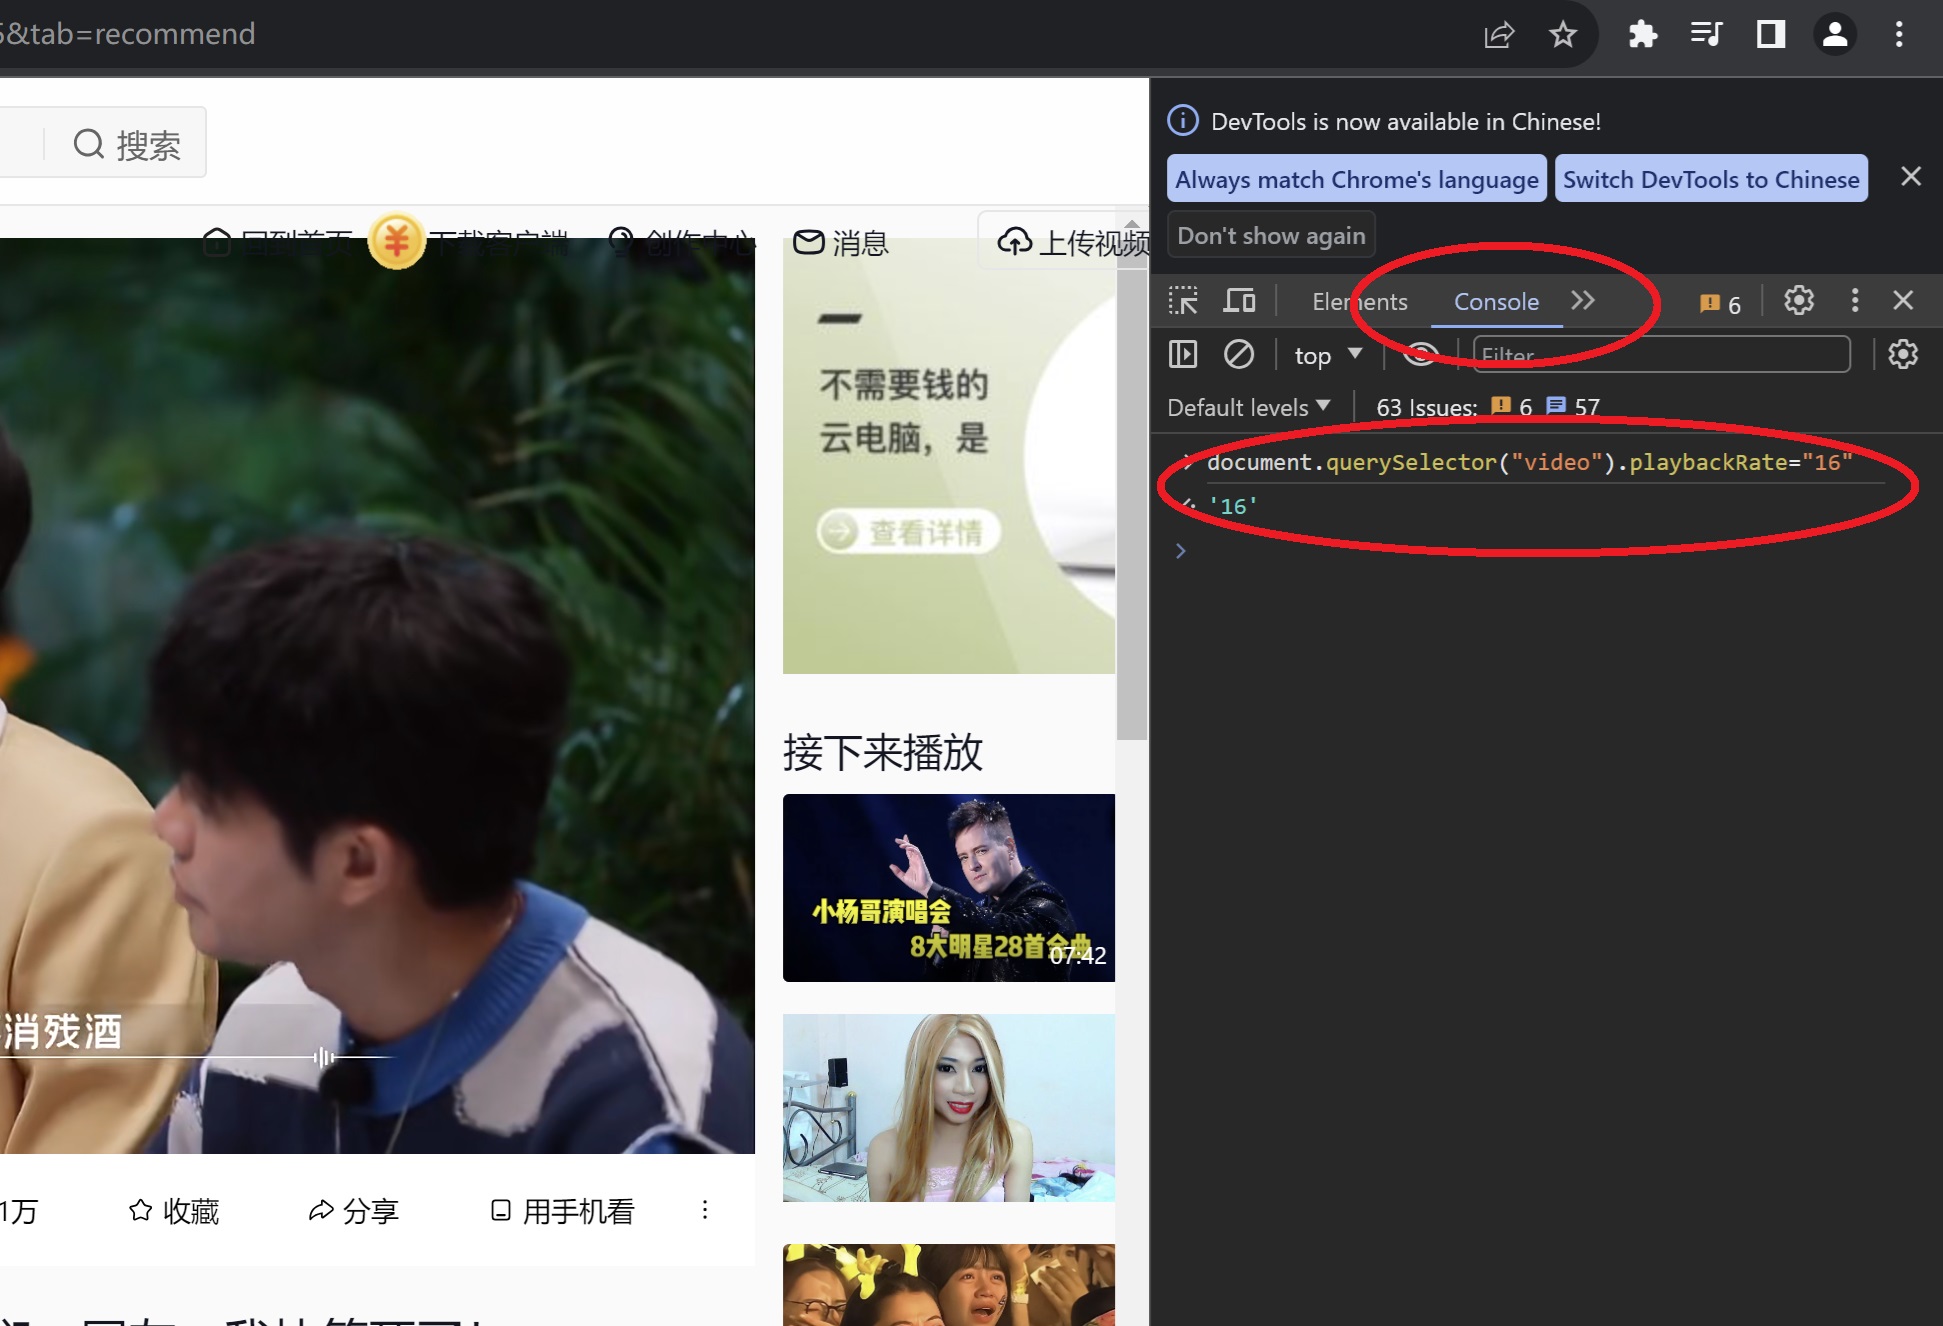Open console settings gear icon
This screenshot has width=1943, height=1326.
coord(1903,354)
